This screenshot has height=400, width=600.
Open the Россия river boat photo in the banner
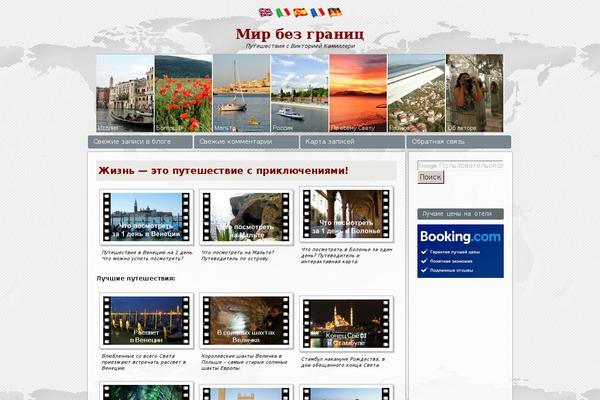pyautogui.click(x=300, y=93)
